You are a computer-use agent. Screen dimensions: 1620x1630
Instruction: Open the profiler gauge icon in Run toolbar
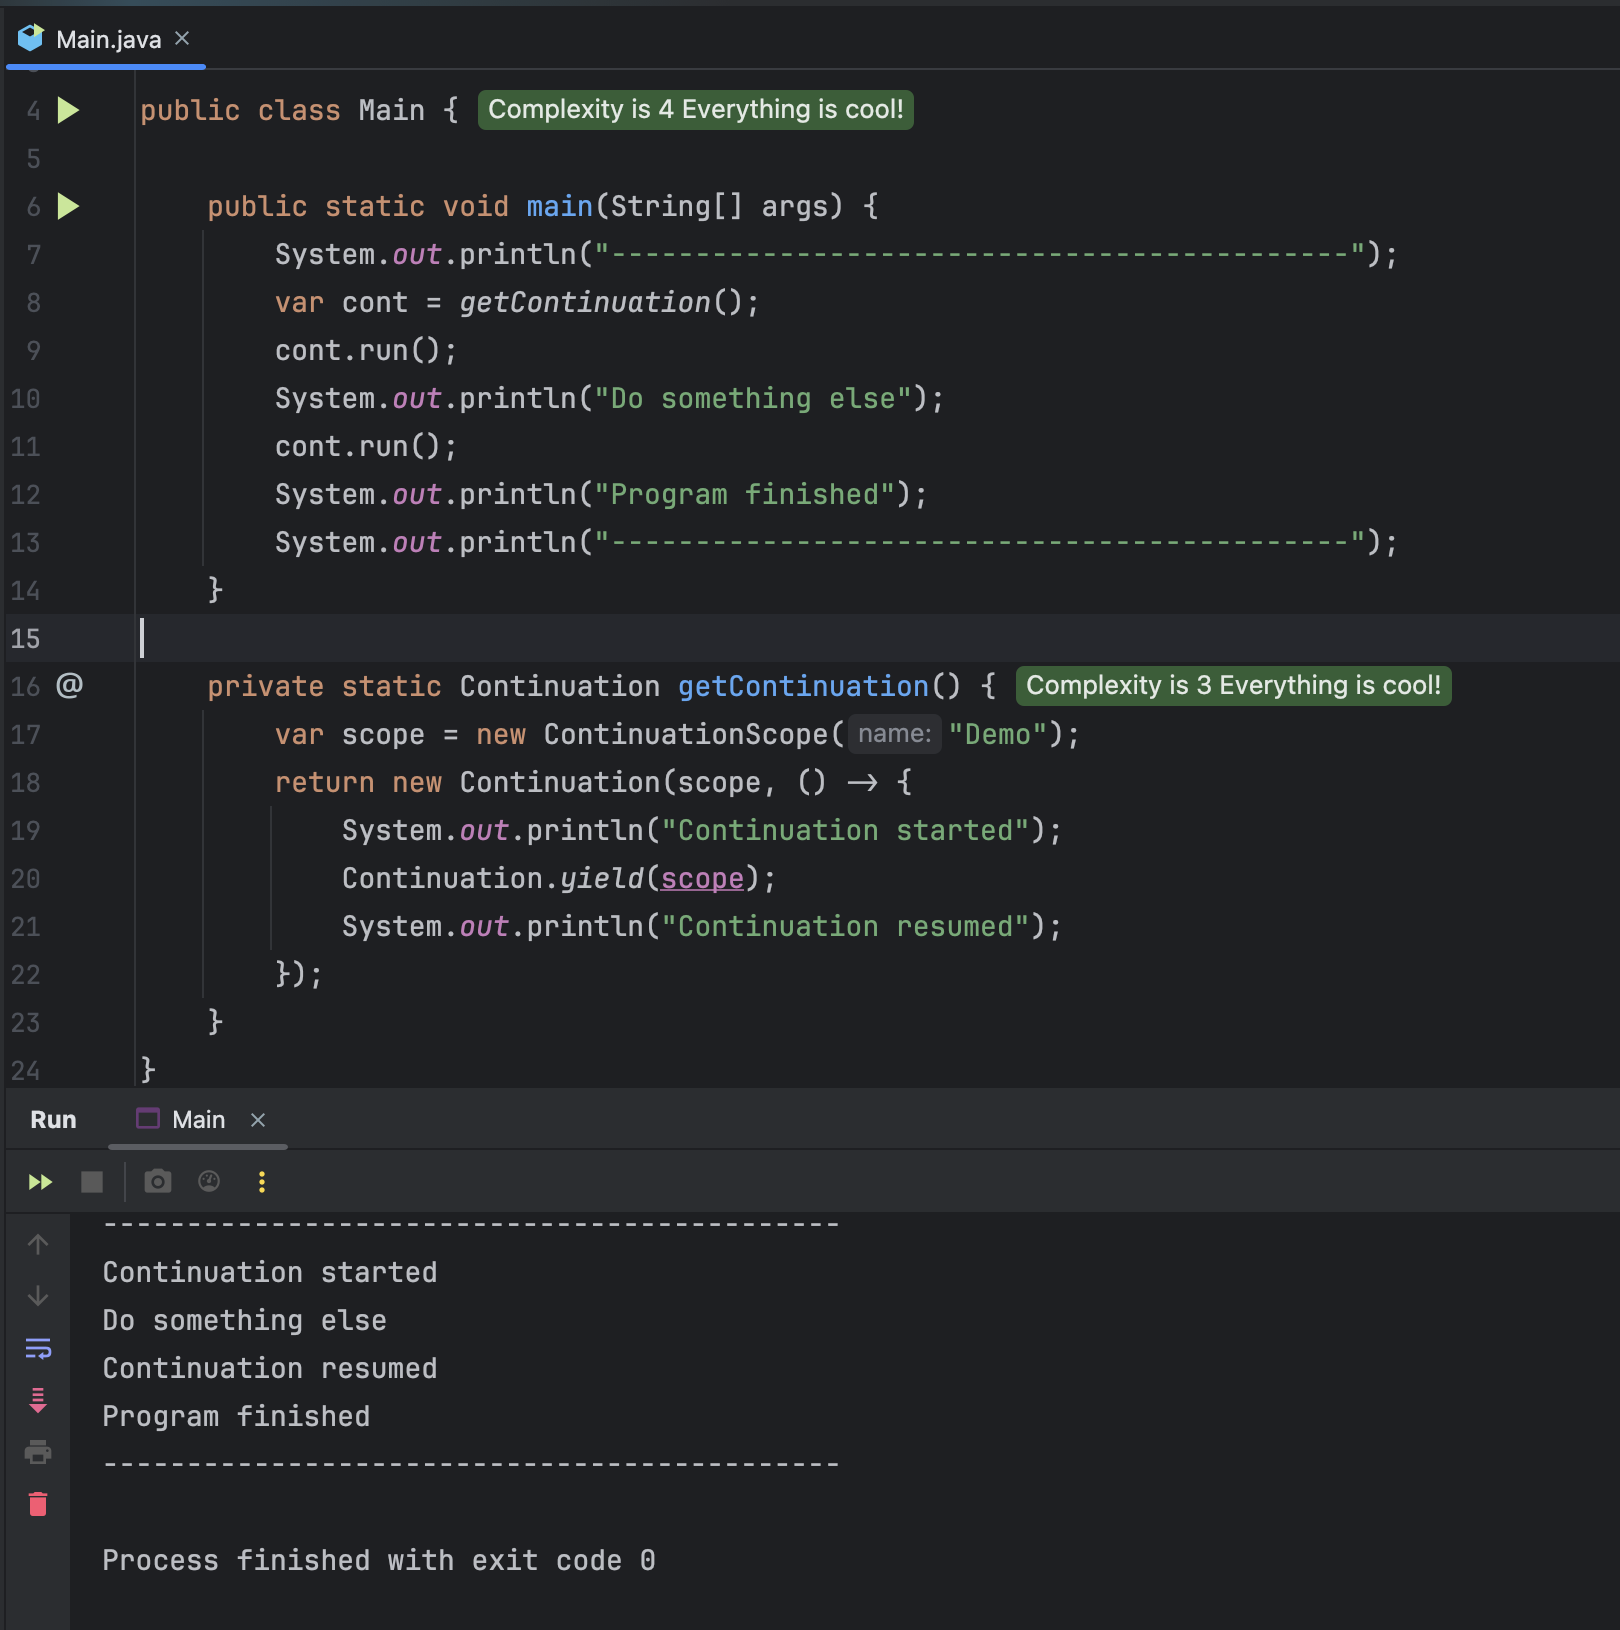click(x=209, y=1182)
